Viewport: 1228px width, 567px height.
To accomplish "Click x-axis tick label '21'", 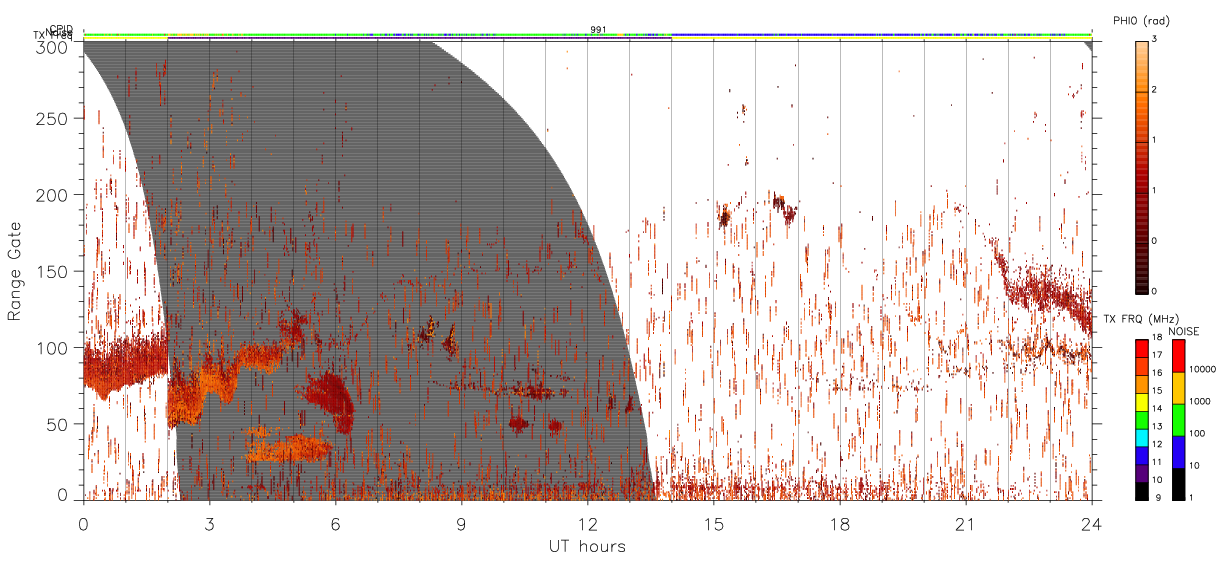I will (965, 524).
